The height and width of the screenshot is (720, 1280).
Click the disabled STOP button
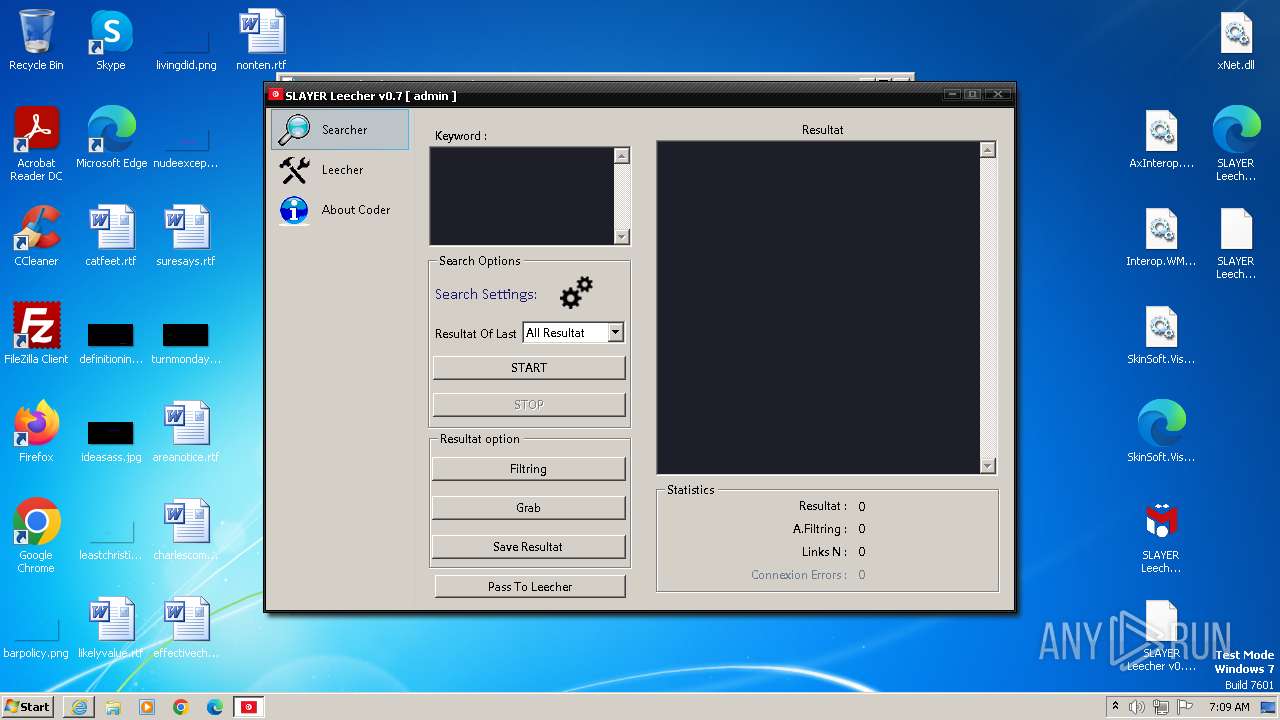[x=529, y=405]
